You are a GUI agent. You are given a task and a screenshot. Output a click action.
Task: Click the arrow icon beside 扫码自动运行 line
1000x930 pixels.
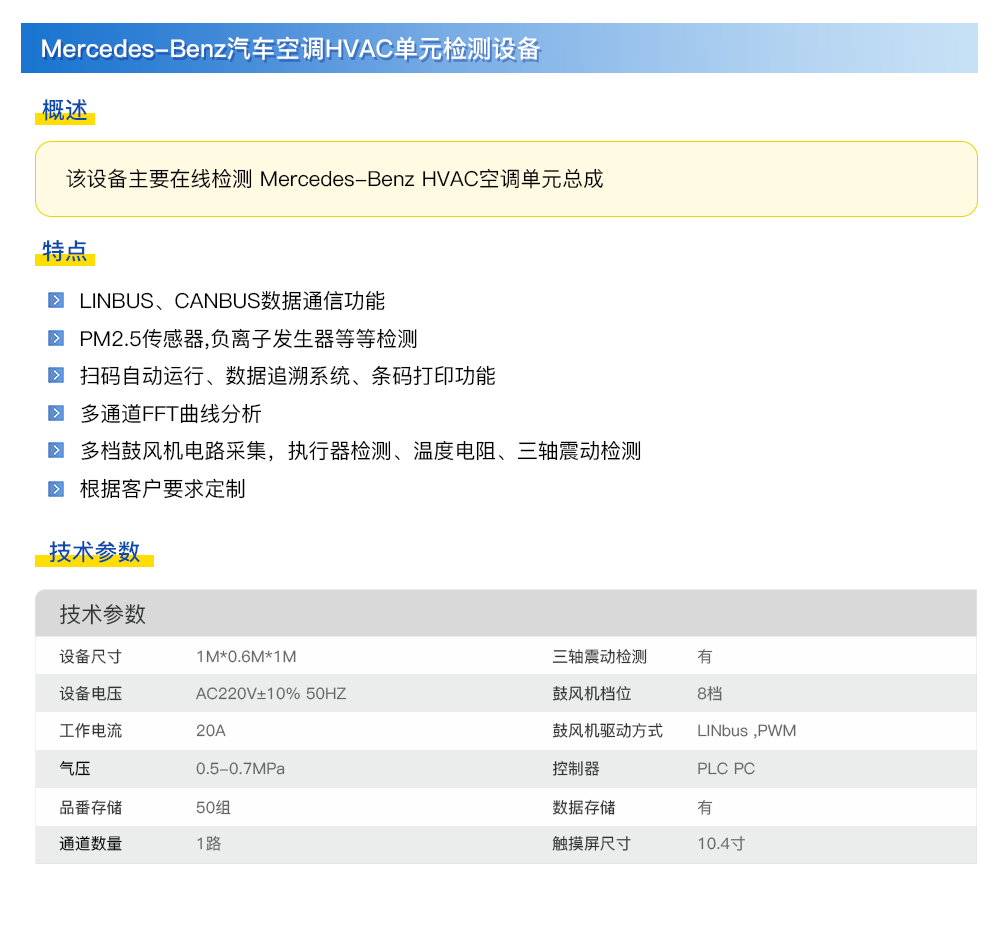[56, 376]
